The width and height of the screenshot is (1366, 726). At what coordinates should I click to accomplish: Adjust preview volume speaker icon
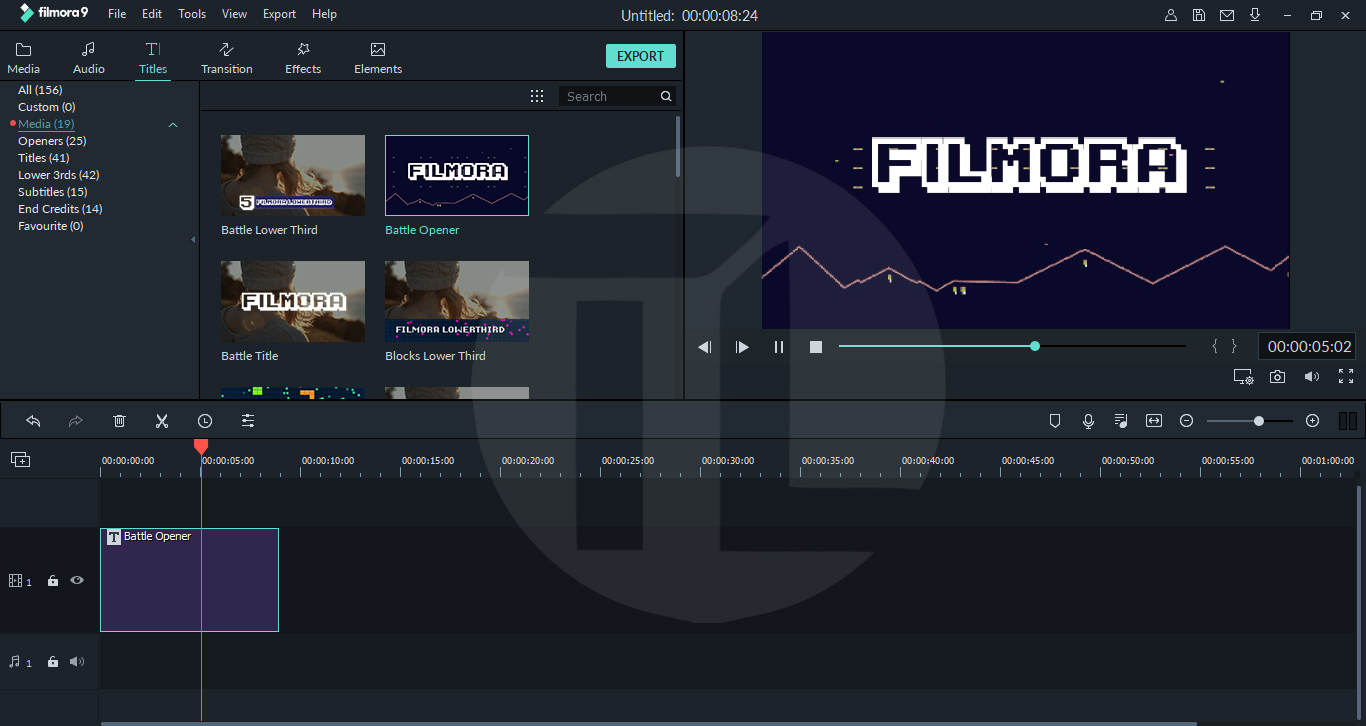coord(1312,377)
